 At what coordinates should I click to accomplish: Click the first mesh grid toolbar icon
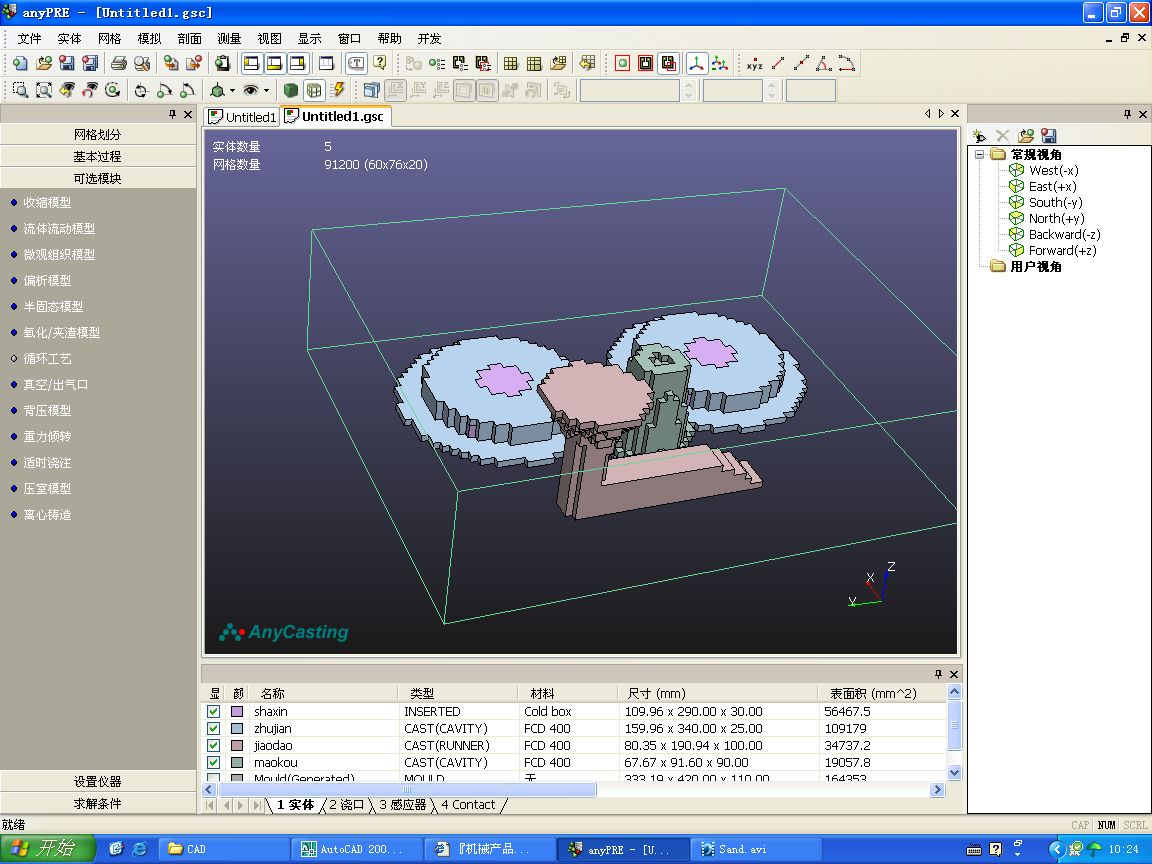pos(511,63)
